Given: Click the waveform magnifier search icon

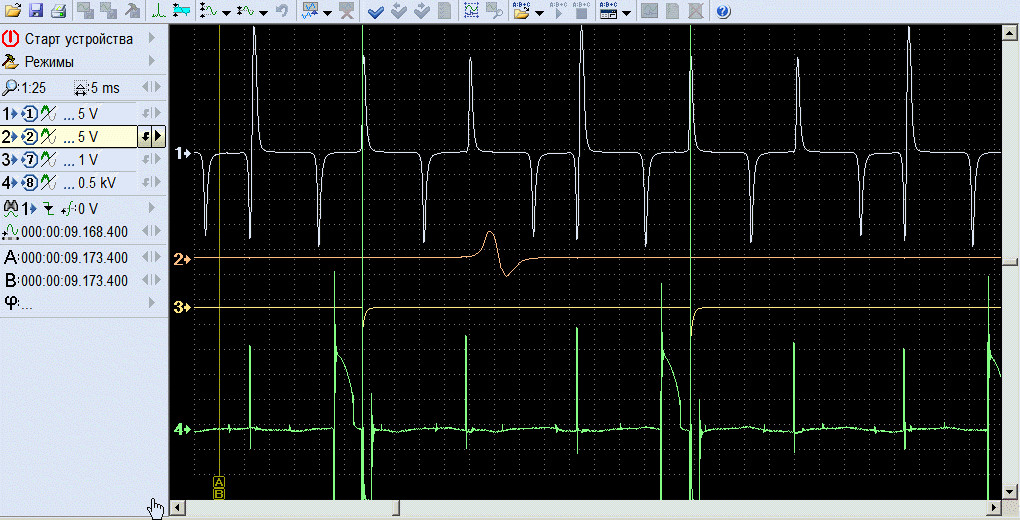Looking at the screenshot, I should pyautogui.click(x=495, y=10).
